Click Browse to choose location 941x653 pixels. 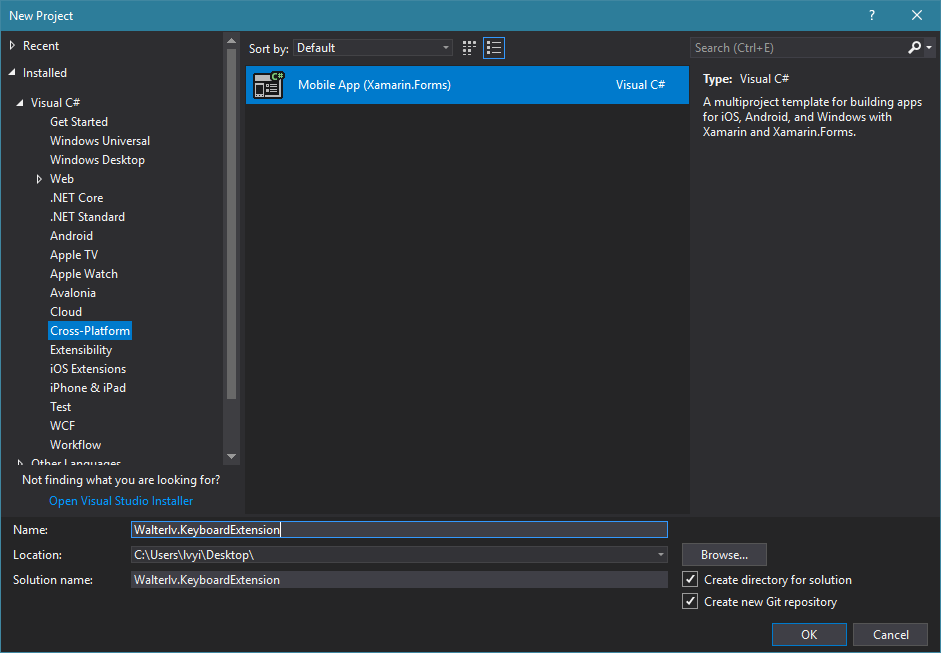[x=724, y=555]
